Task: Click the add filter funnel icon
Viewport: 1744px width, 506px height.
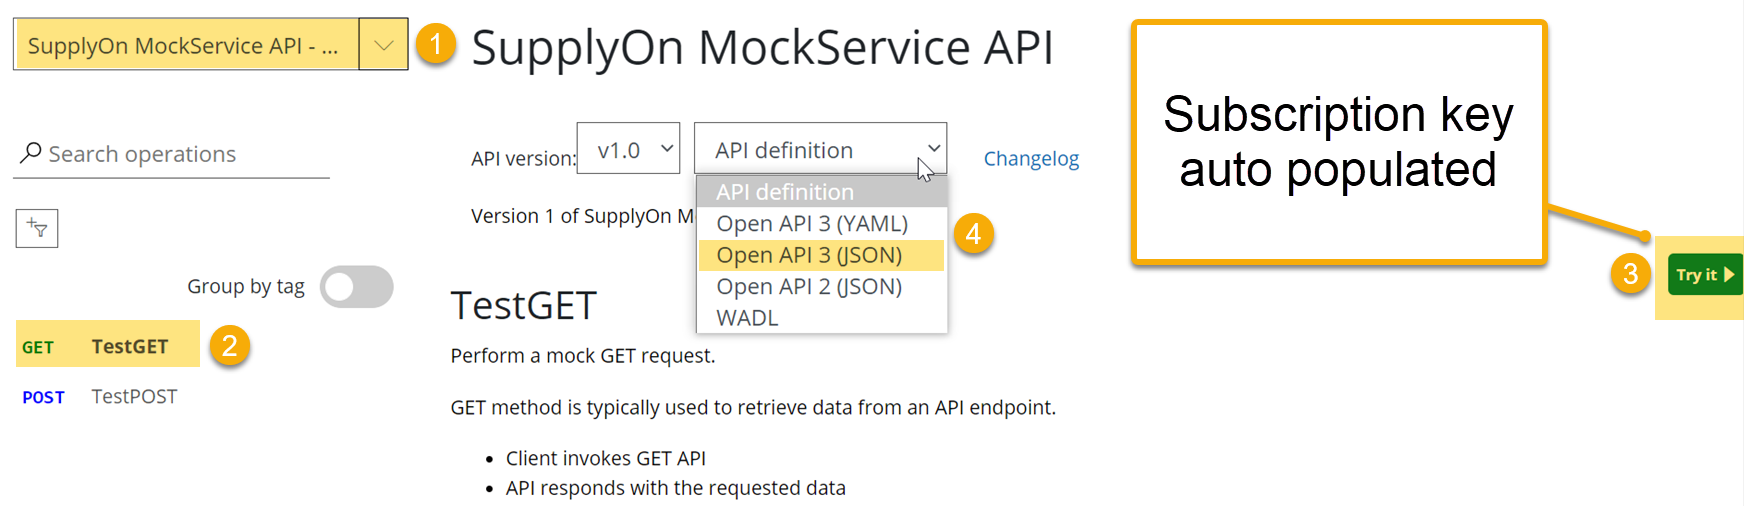Action: point(37,228)
